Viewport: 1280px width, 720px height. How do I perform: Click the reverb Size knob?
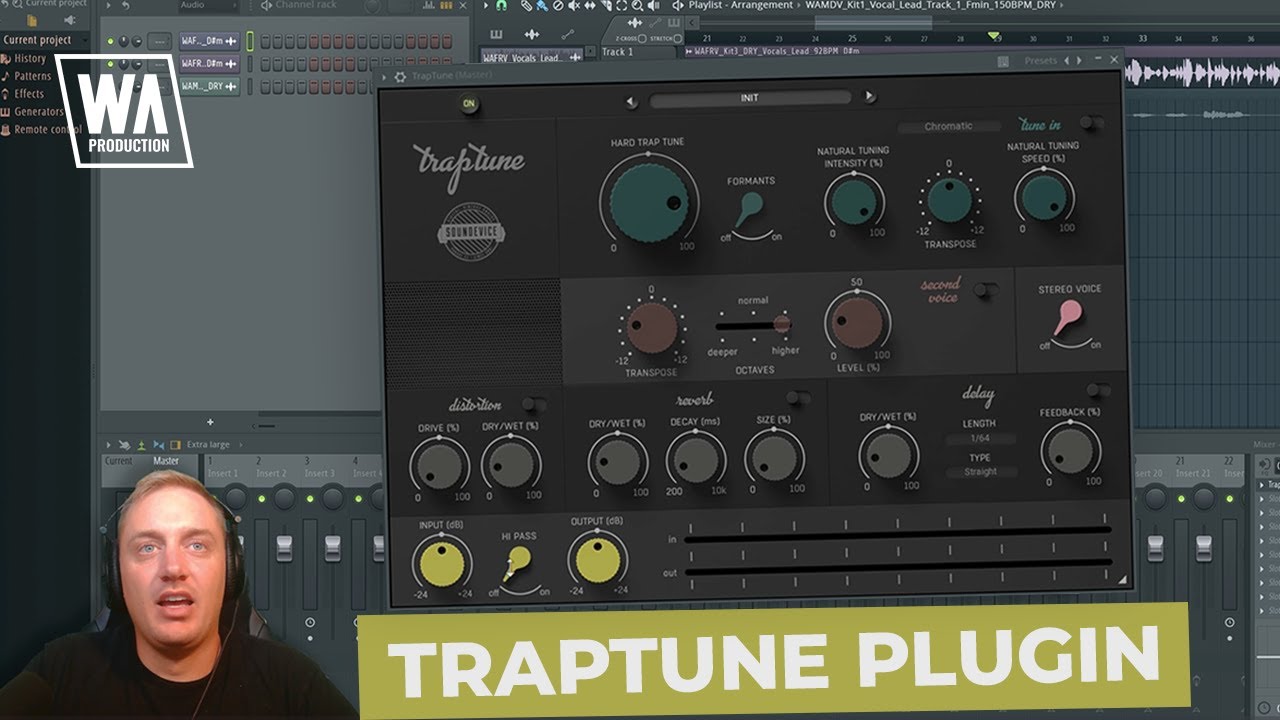click(773, 456)
